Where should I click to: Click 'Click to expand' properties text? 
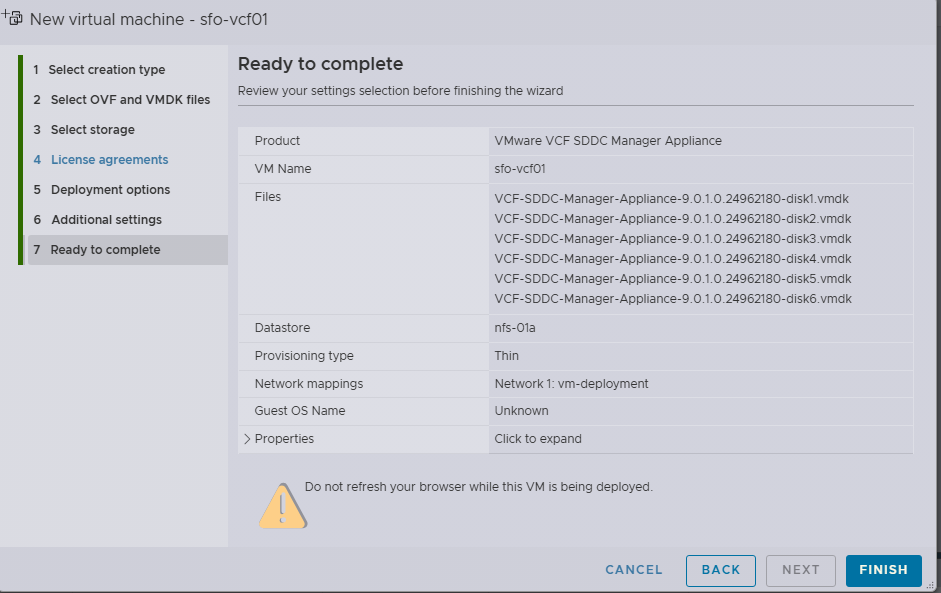coord(537,439)
